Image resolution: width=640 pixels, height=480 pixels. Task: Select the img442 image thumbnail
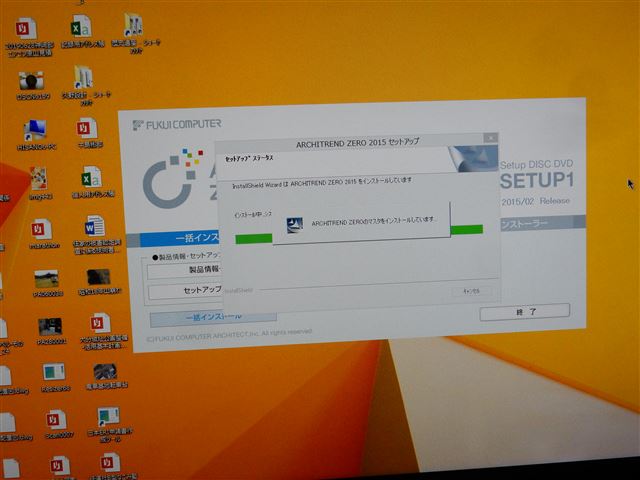tap(39, 178)
